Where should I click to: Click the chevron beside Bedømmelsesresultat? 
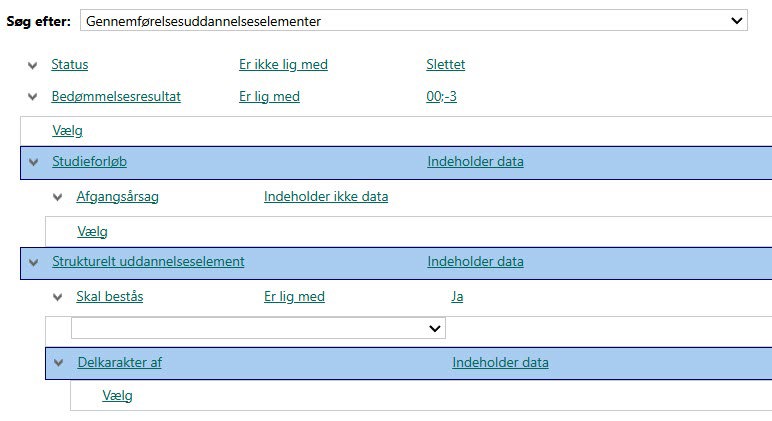[x=34, y=97]
